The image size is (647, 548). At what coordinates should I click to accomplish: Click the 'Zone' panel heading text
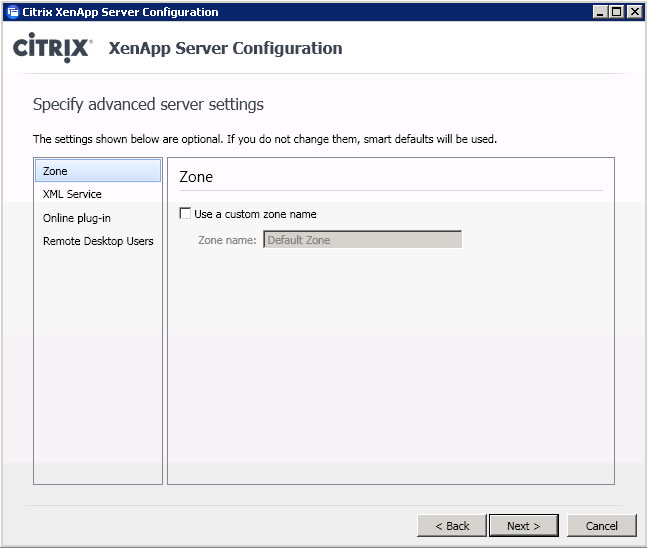click(x=196, y=177)
